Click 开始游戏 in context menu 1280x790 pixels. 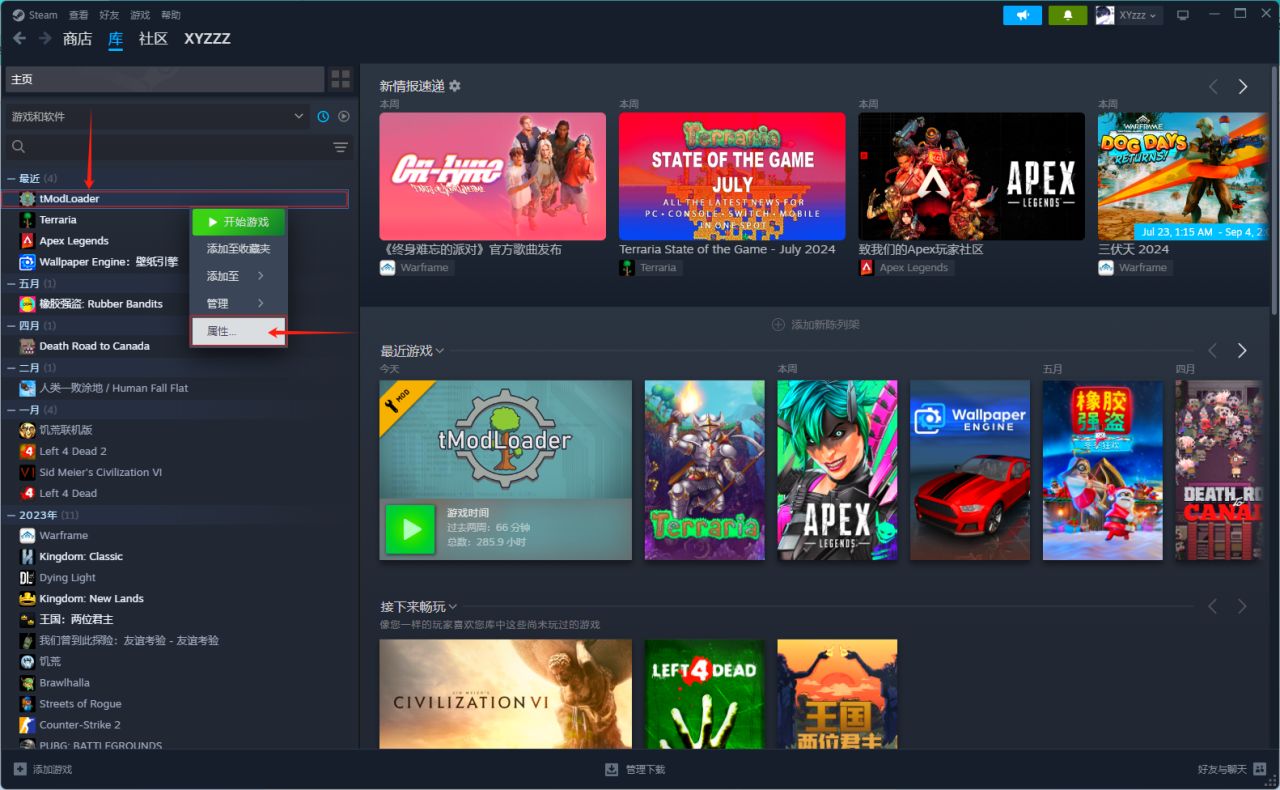point(238,221)
